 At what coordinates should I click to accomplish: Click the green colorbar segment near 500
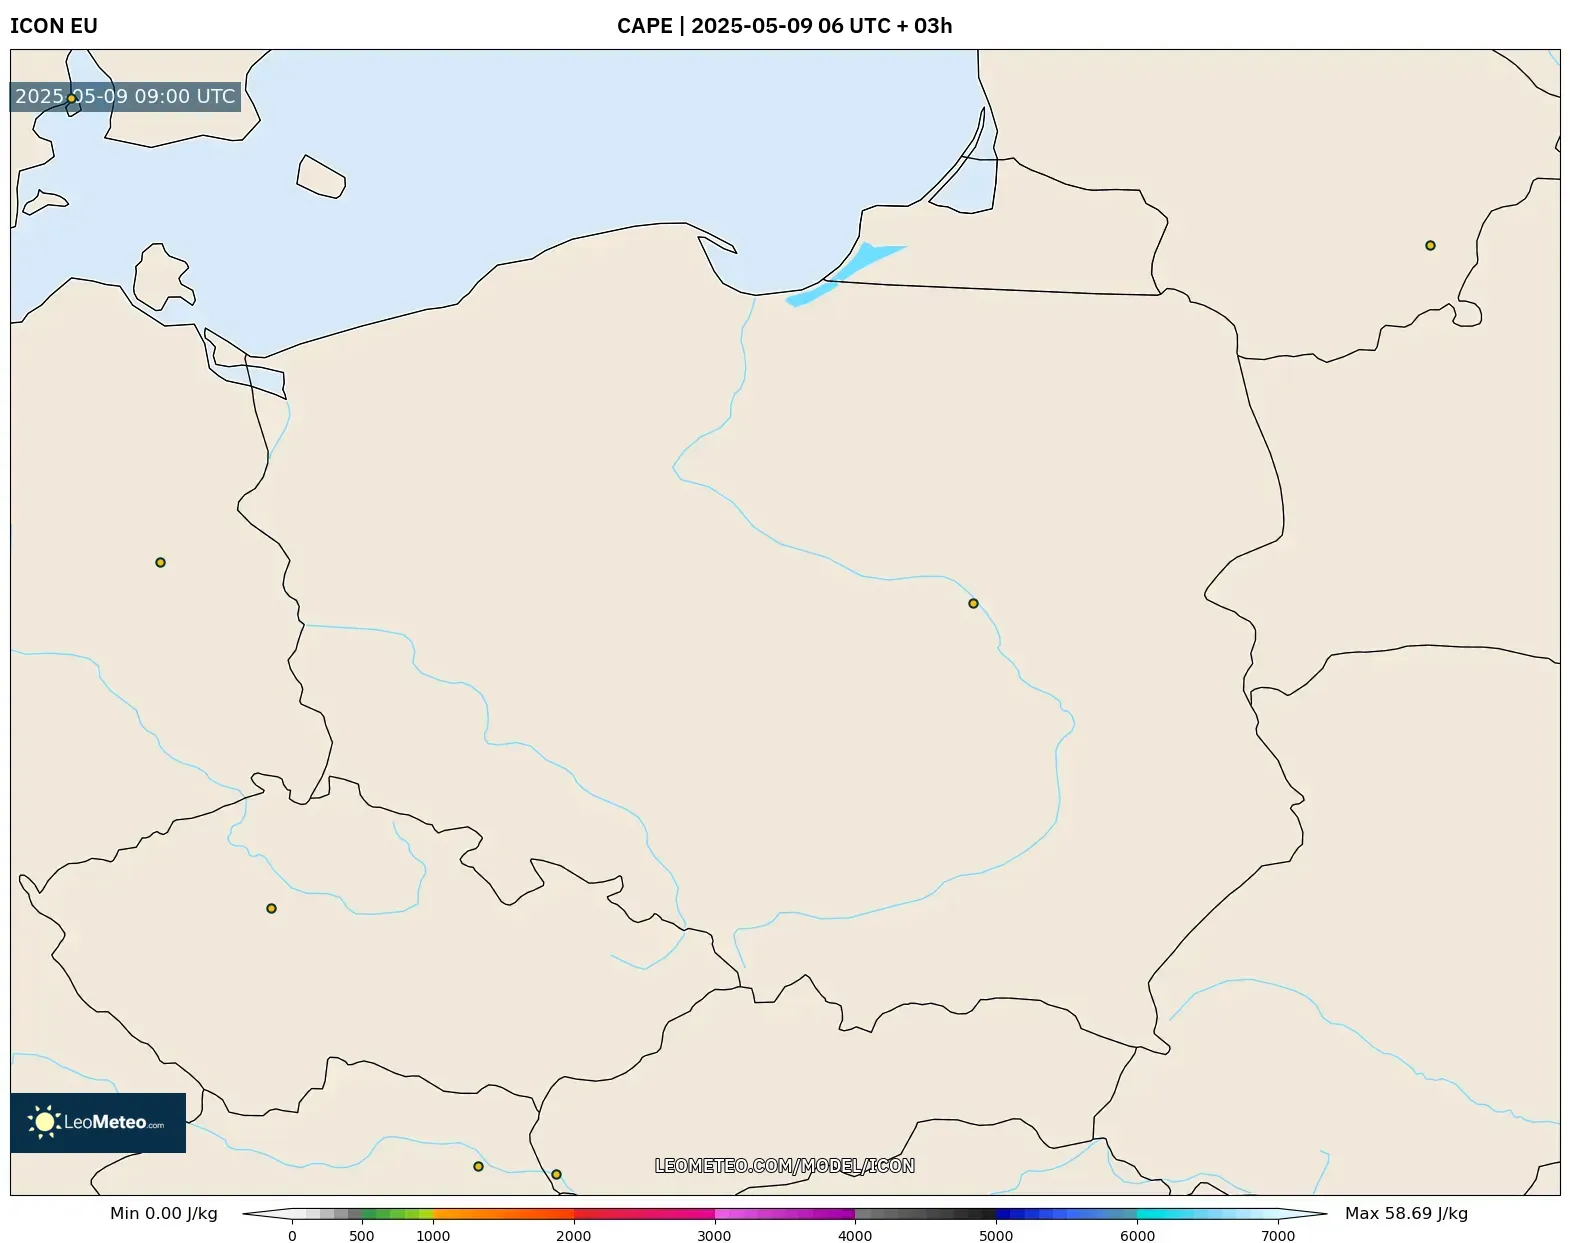click(398, 1214)
